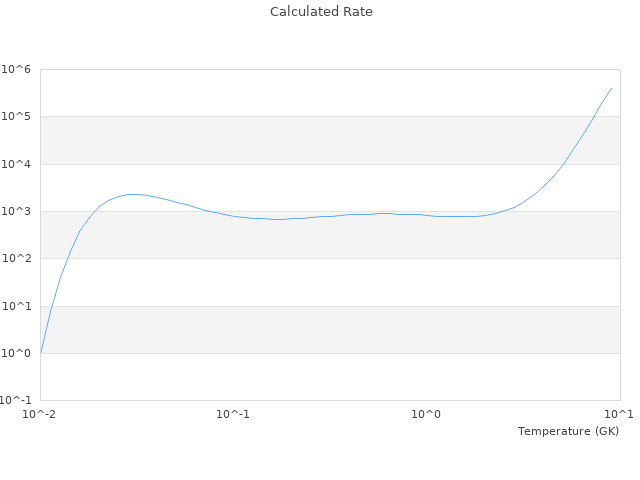Viewport: 640px width, 480px height.
Task: Click the 10^-2 label on the x-axis
Action: [x=40, y=414]
